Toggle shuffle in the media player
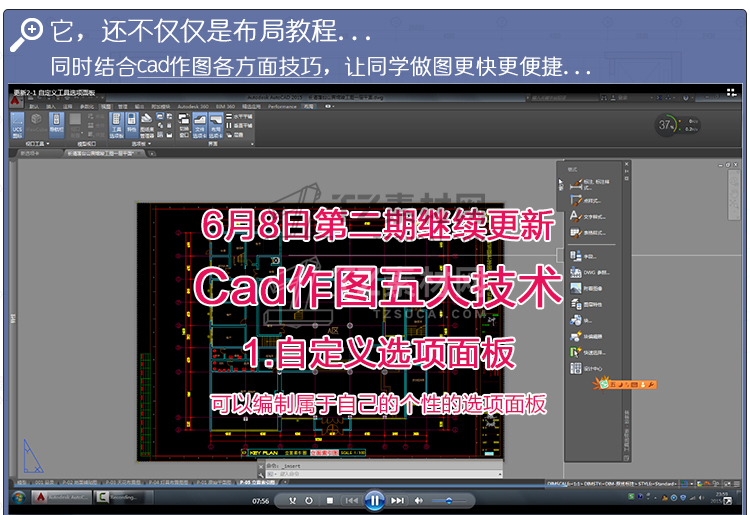 point(293,501)
